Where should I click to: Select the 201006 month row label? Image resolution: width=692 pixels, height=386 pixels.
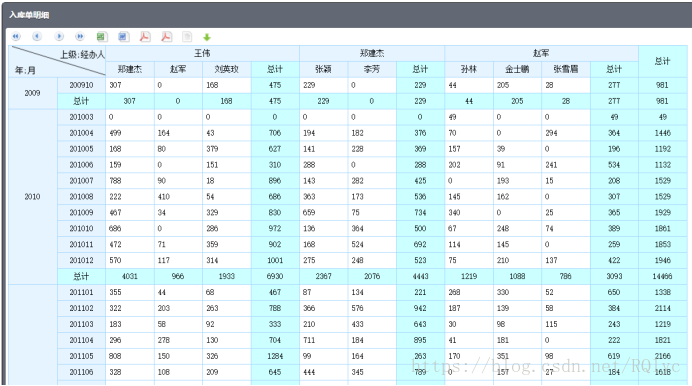point(81,165)
